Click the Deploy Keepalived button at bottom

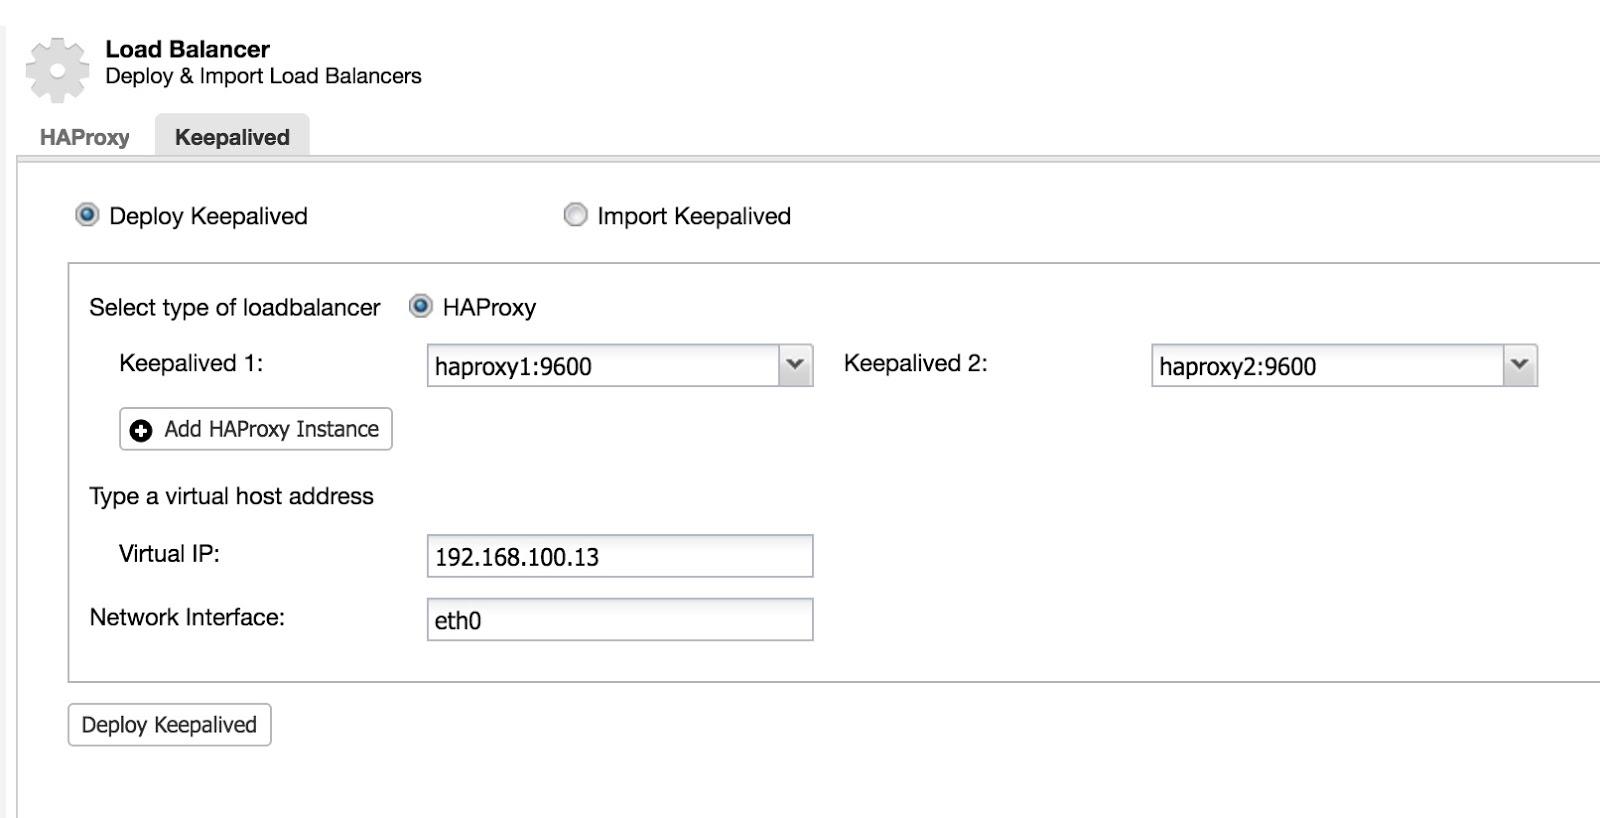pos(169,725)
